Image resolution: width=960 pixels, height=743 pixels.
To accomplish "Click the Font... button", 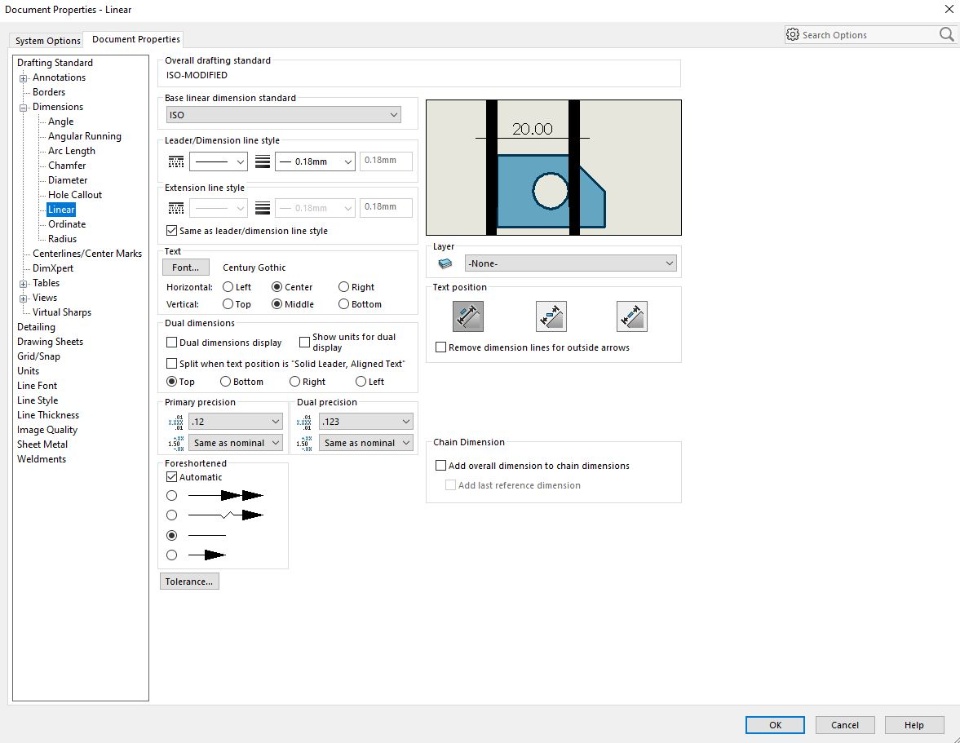I will [186, 267].
